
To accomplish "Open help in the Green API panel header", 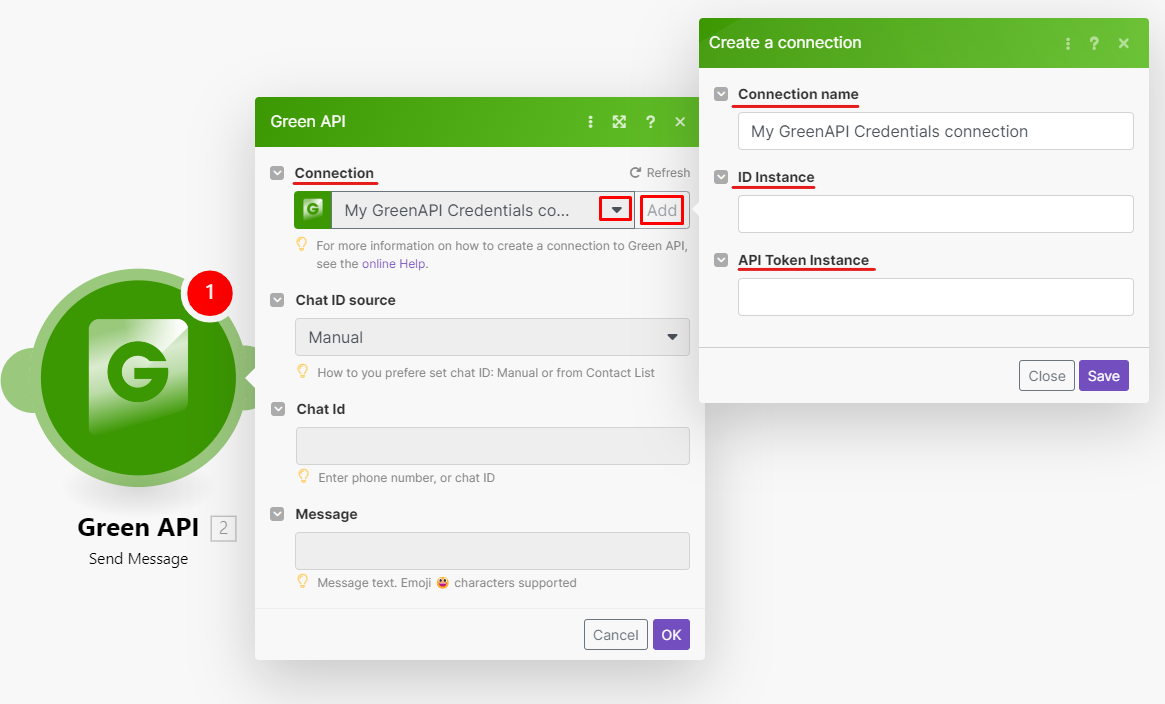I will click(x=650, y=122).
